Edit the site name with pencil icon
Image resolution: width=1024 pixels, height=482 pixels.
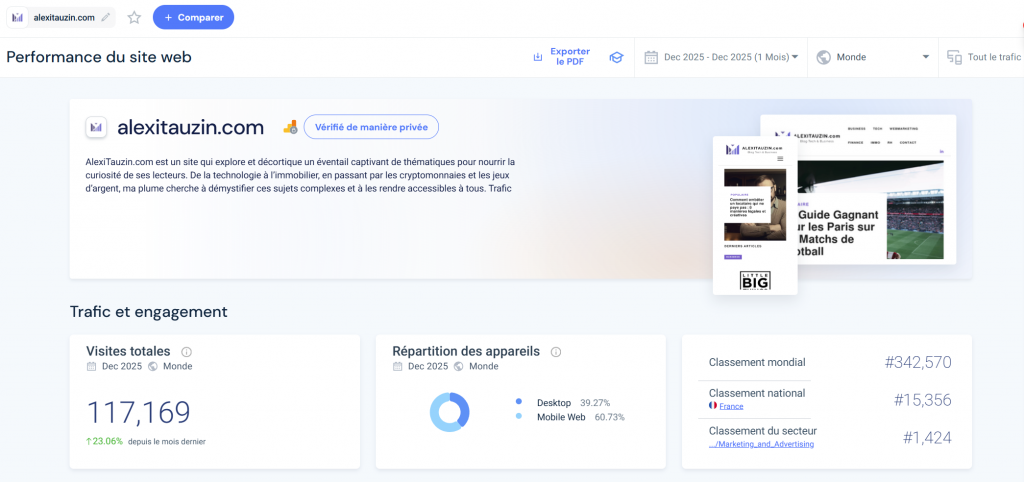tap(106, 18)
